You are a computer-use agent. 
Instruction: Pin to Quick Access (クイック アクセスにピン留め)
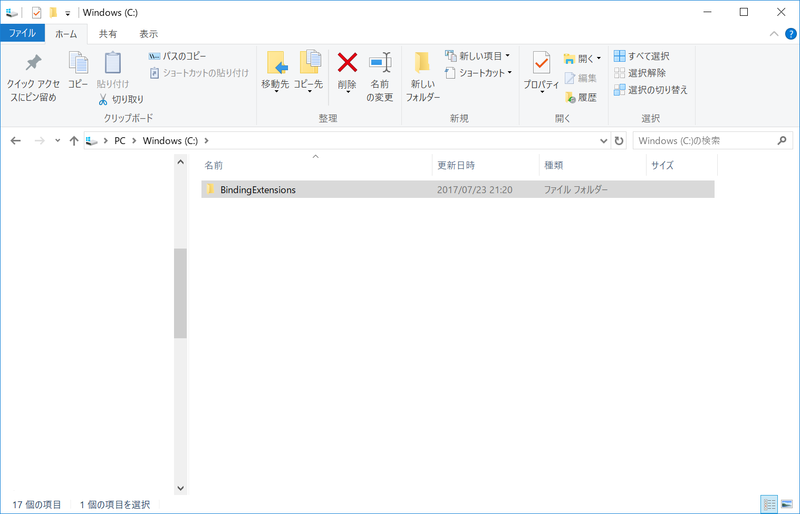click(33, 77)
